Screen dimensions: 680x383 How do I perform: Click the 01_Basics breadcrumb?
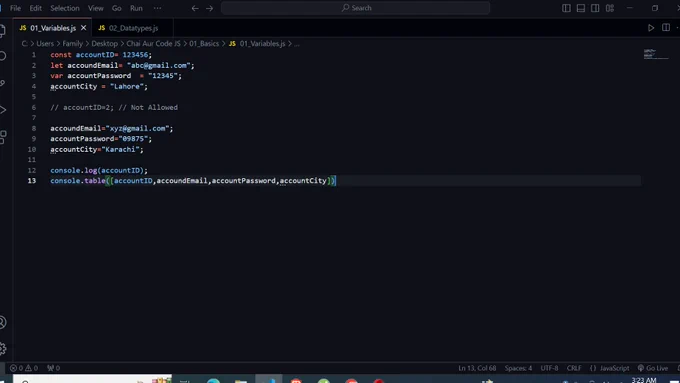click(x=204, y=43)
